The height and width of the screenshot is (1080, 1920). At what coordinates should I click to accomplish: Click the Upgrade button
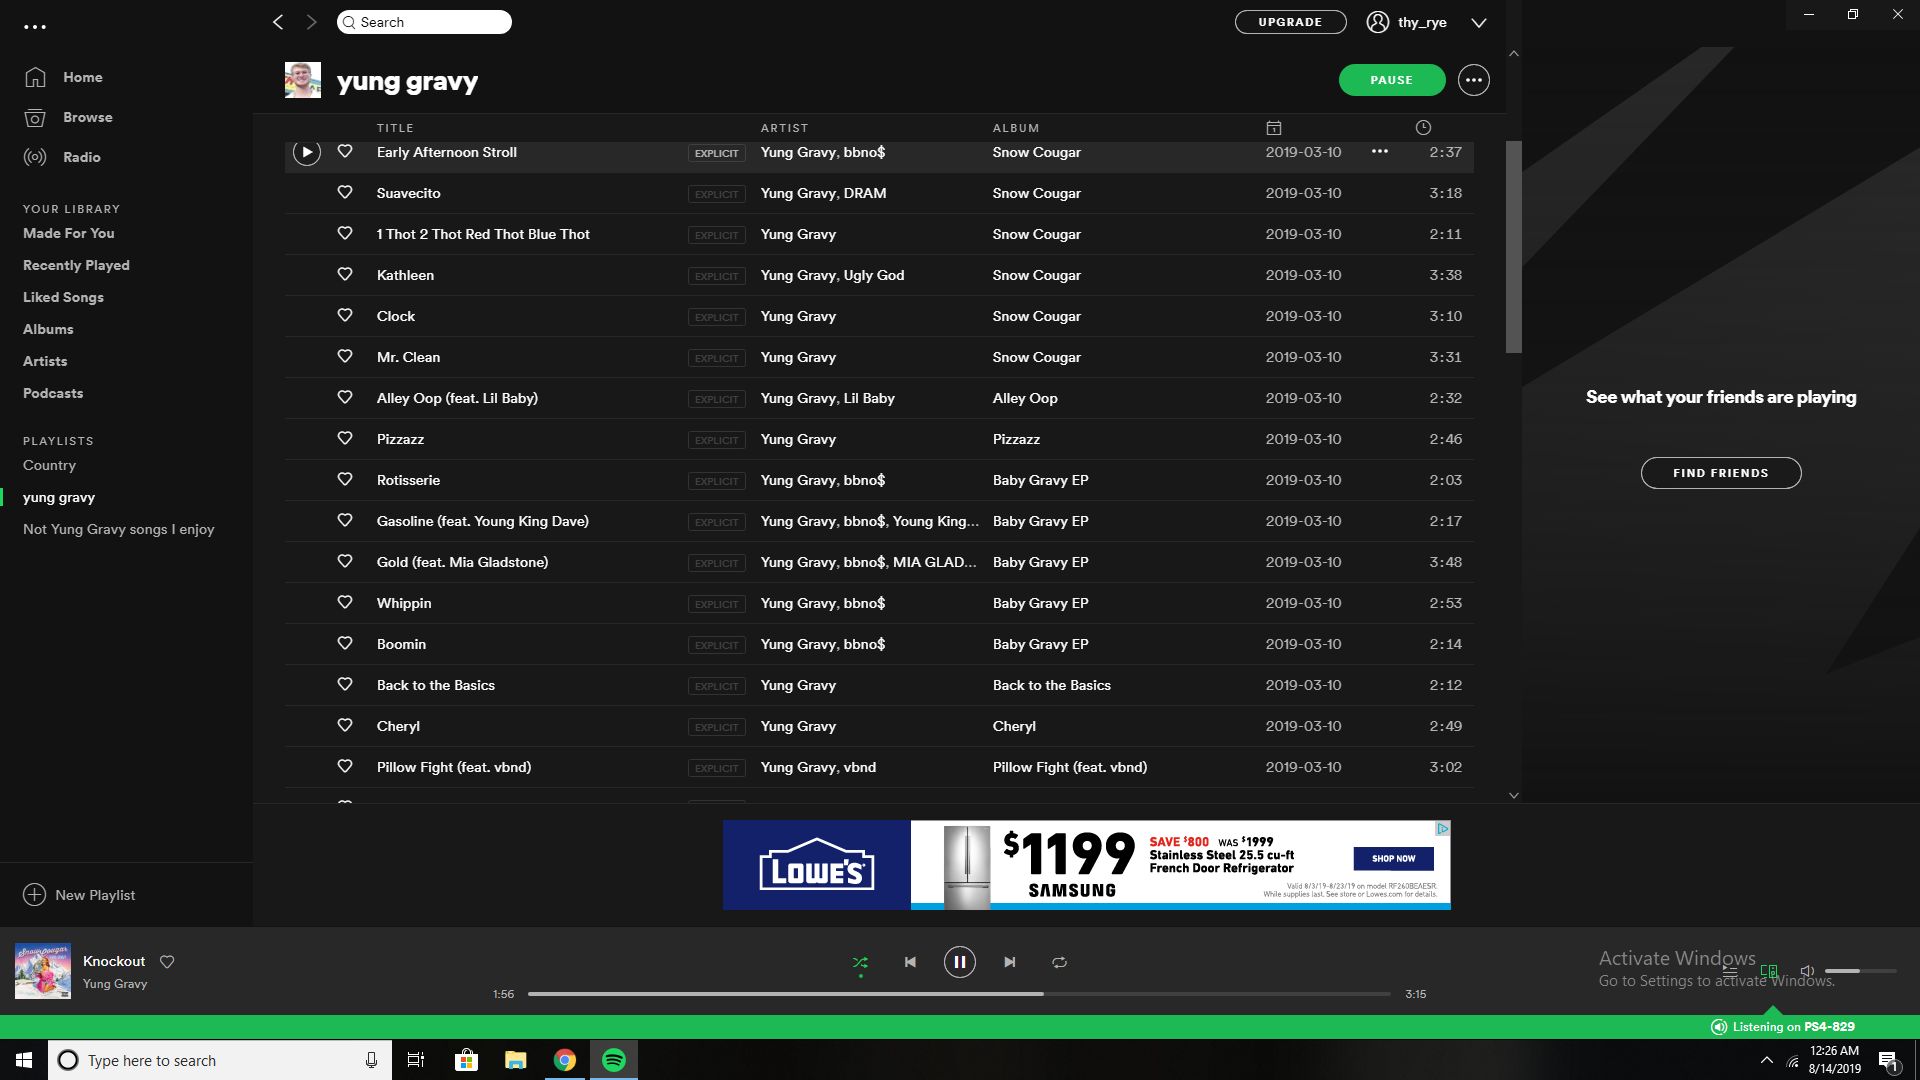[1290, 21]
